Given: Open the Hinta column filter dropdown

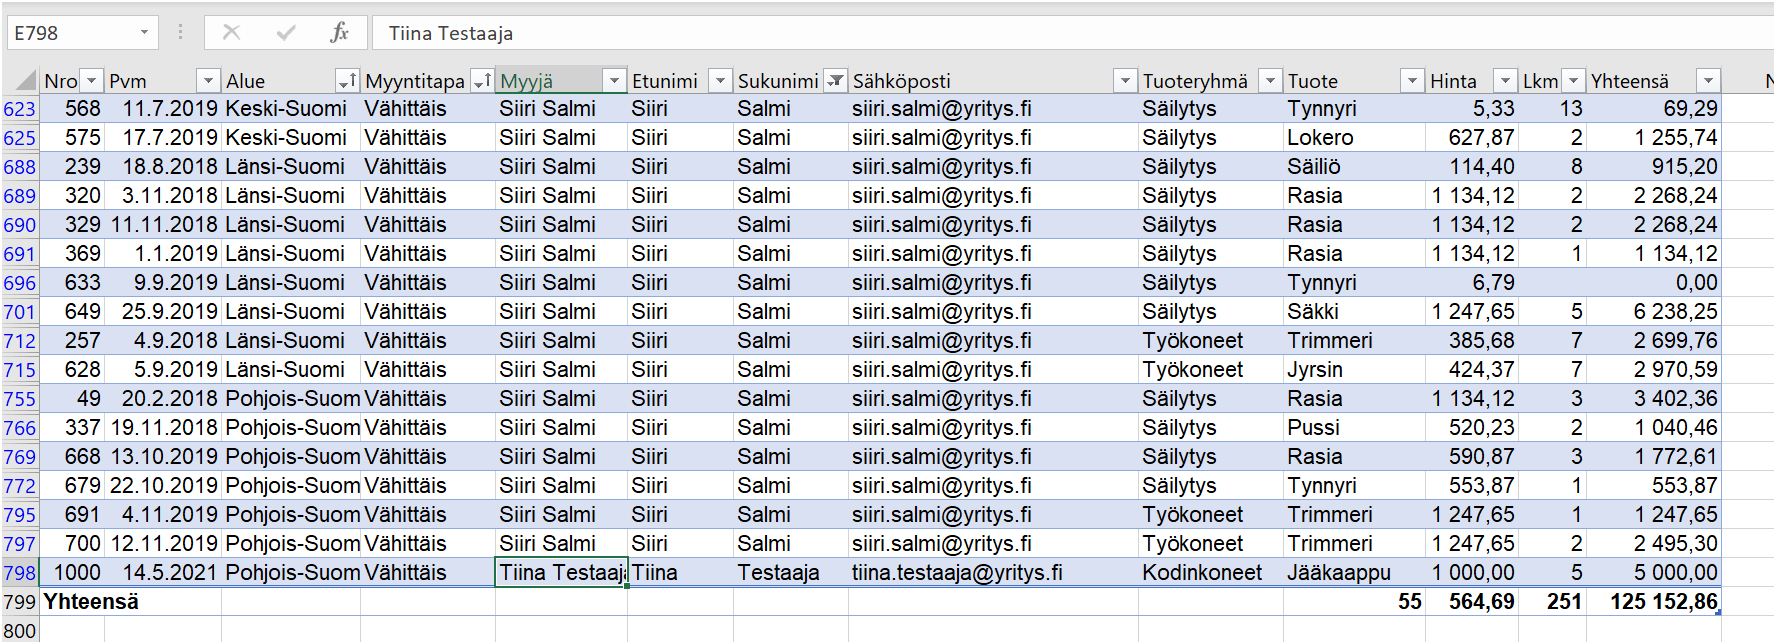Looking at the screenshot, I should pyautogui.click(x=1505, y=81).
